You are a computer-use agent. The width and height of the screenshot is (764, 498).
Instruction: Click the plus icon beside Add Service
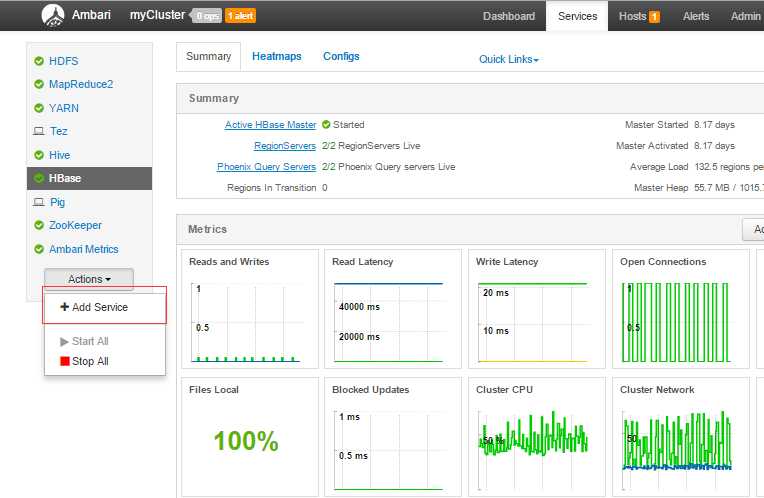[x=64, y=306]
